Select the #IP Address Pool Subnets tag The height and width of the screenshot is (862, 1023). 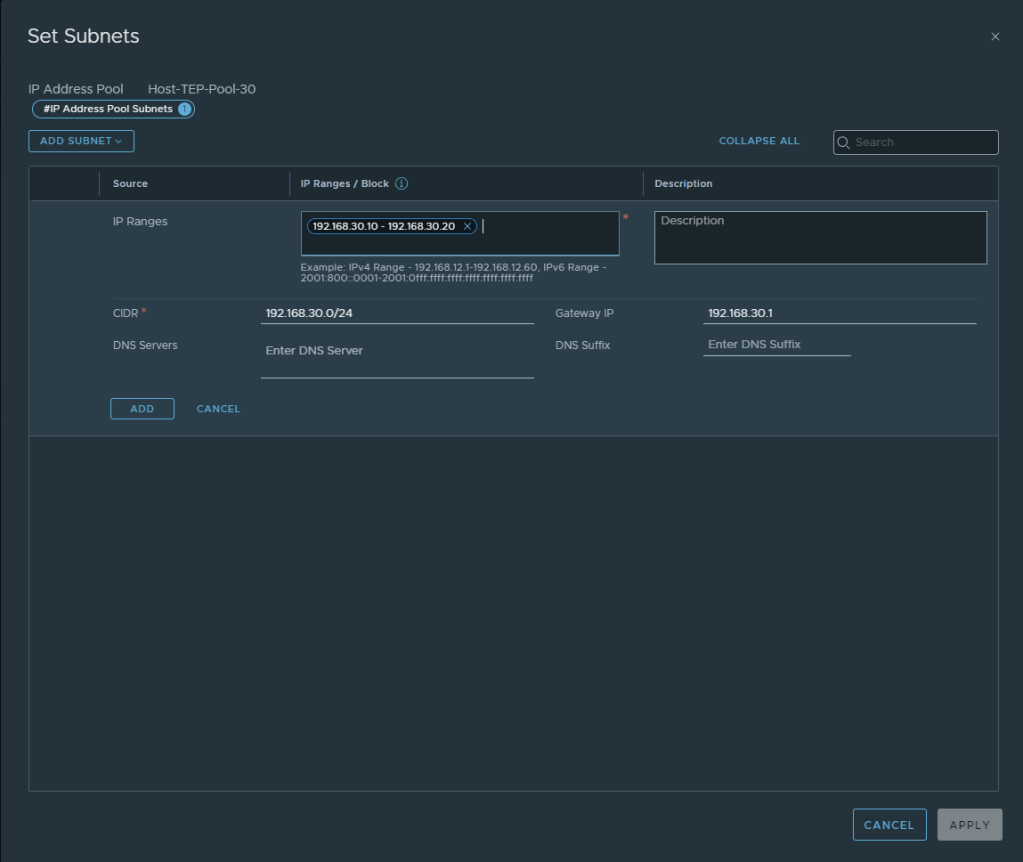(x=108, y=109)
